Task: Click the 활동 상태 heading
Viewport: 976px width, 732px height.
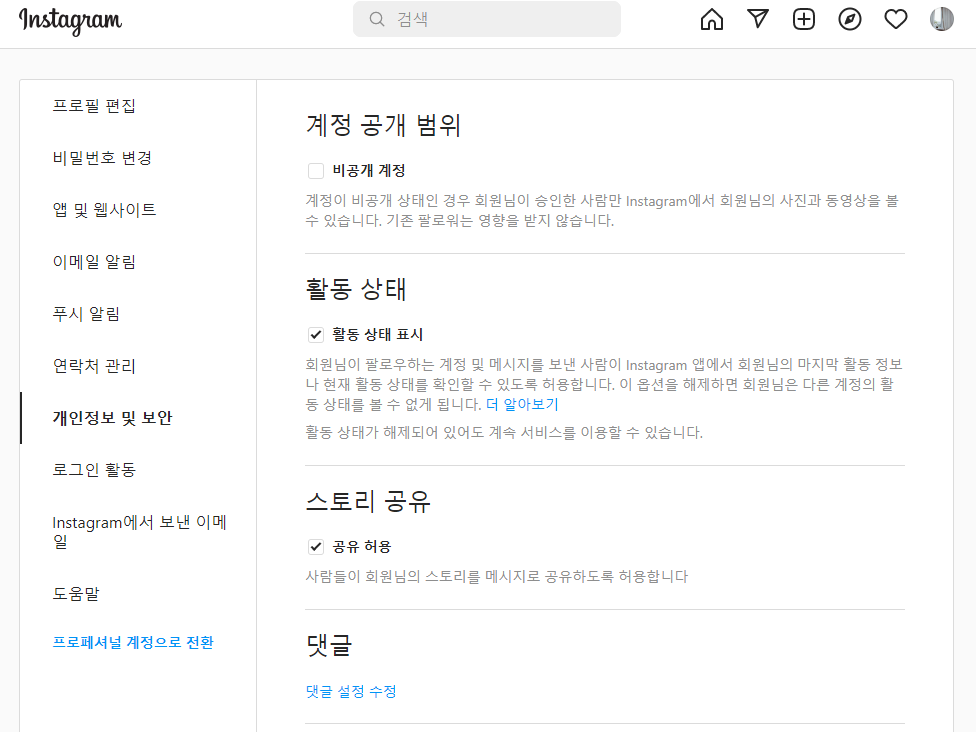Action: point(356,289)
